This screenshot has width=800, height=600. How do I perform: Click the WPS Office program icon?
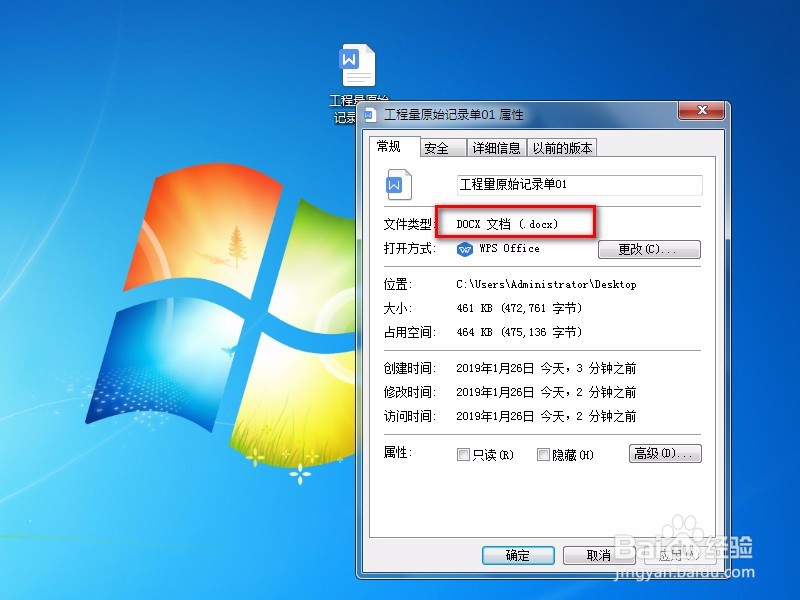[x=465, y=249]
